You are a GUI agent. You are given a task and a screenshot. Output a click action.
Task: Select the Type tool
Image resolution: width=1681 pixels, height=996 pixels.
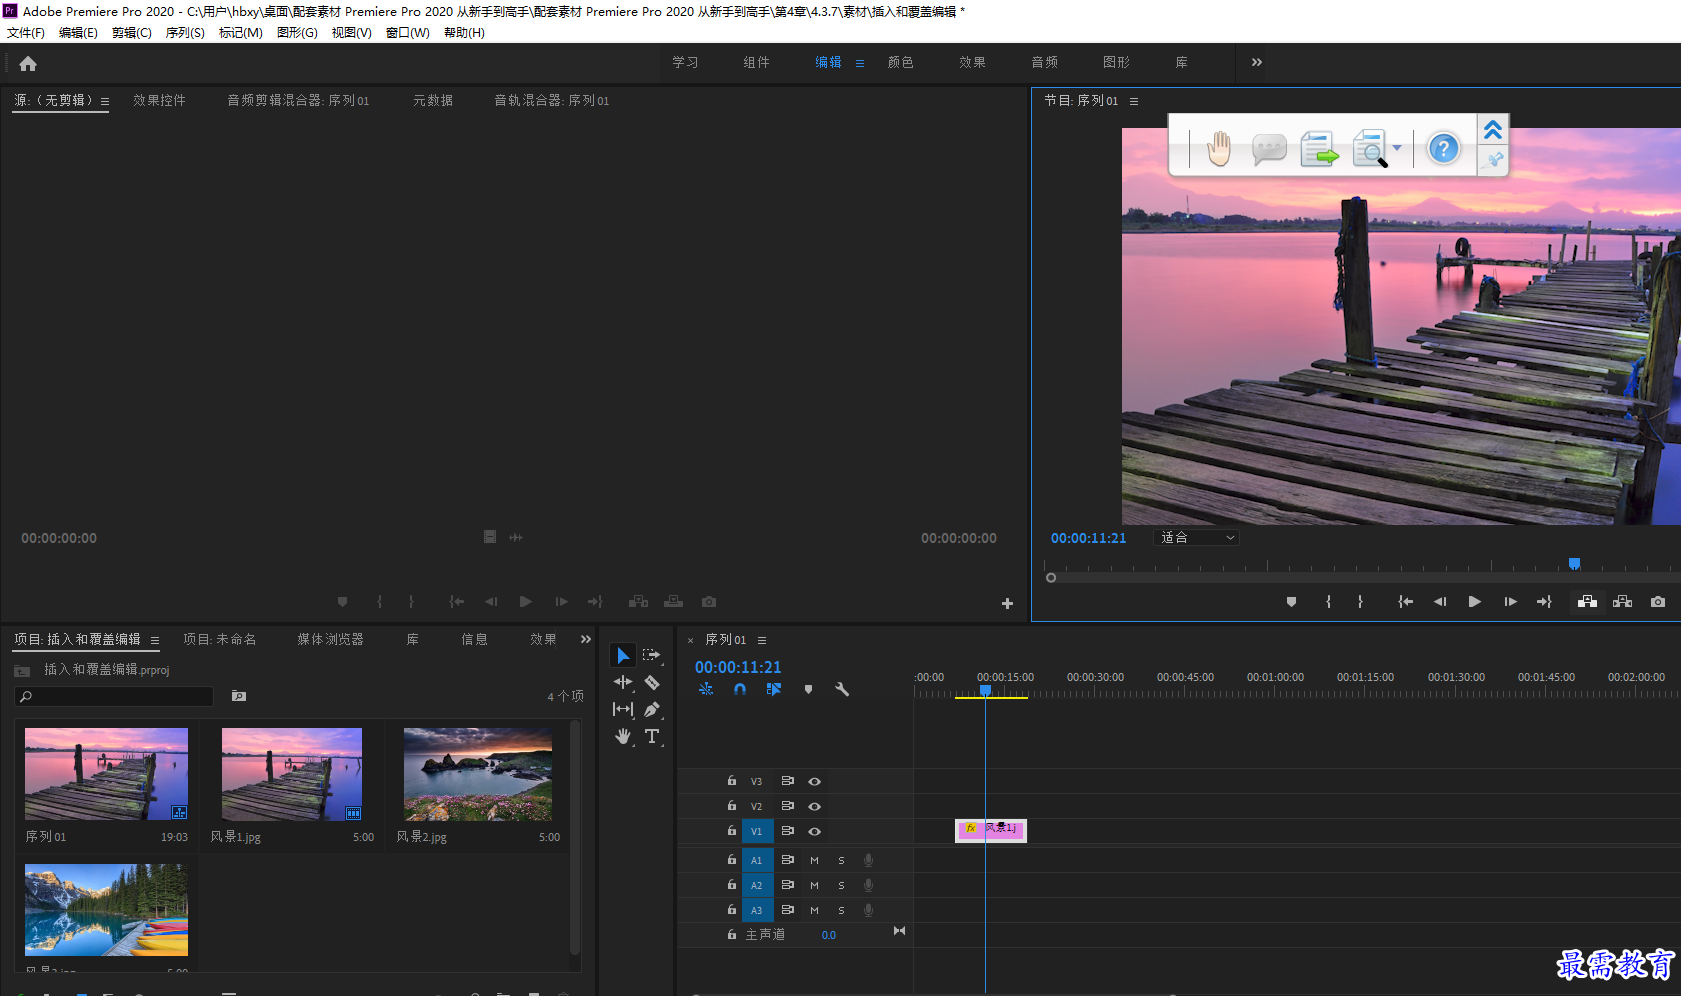652,736
